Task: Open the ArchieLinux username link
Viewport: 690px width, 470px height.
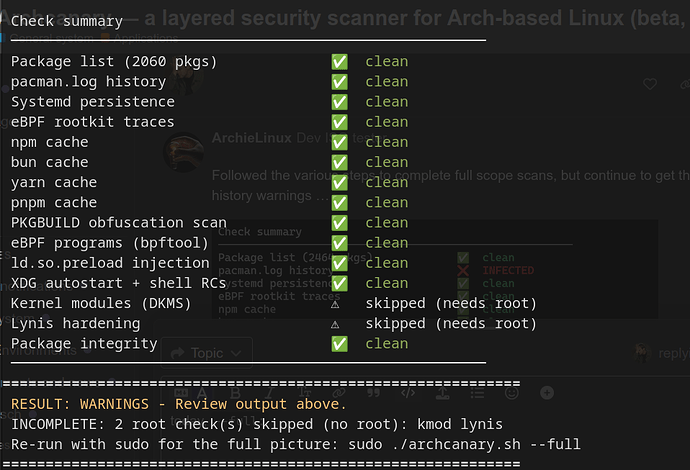Action: [252, 138]
